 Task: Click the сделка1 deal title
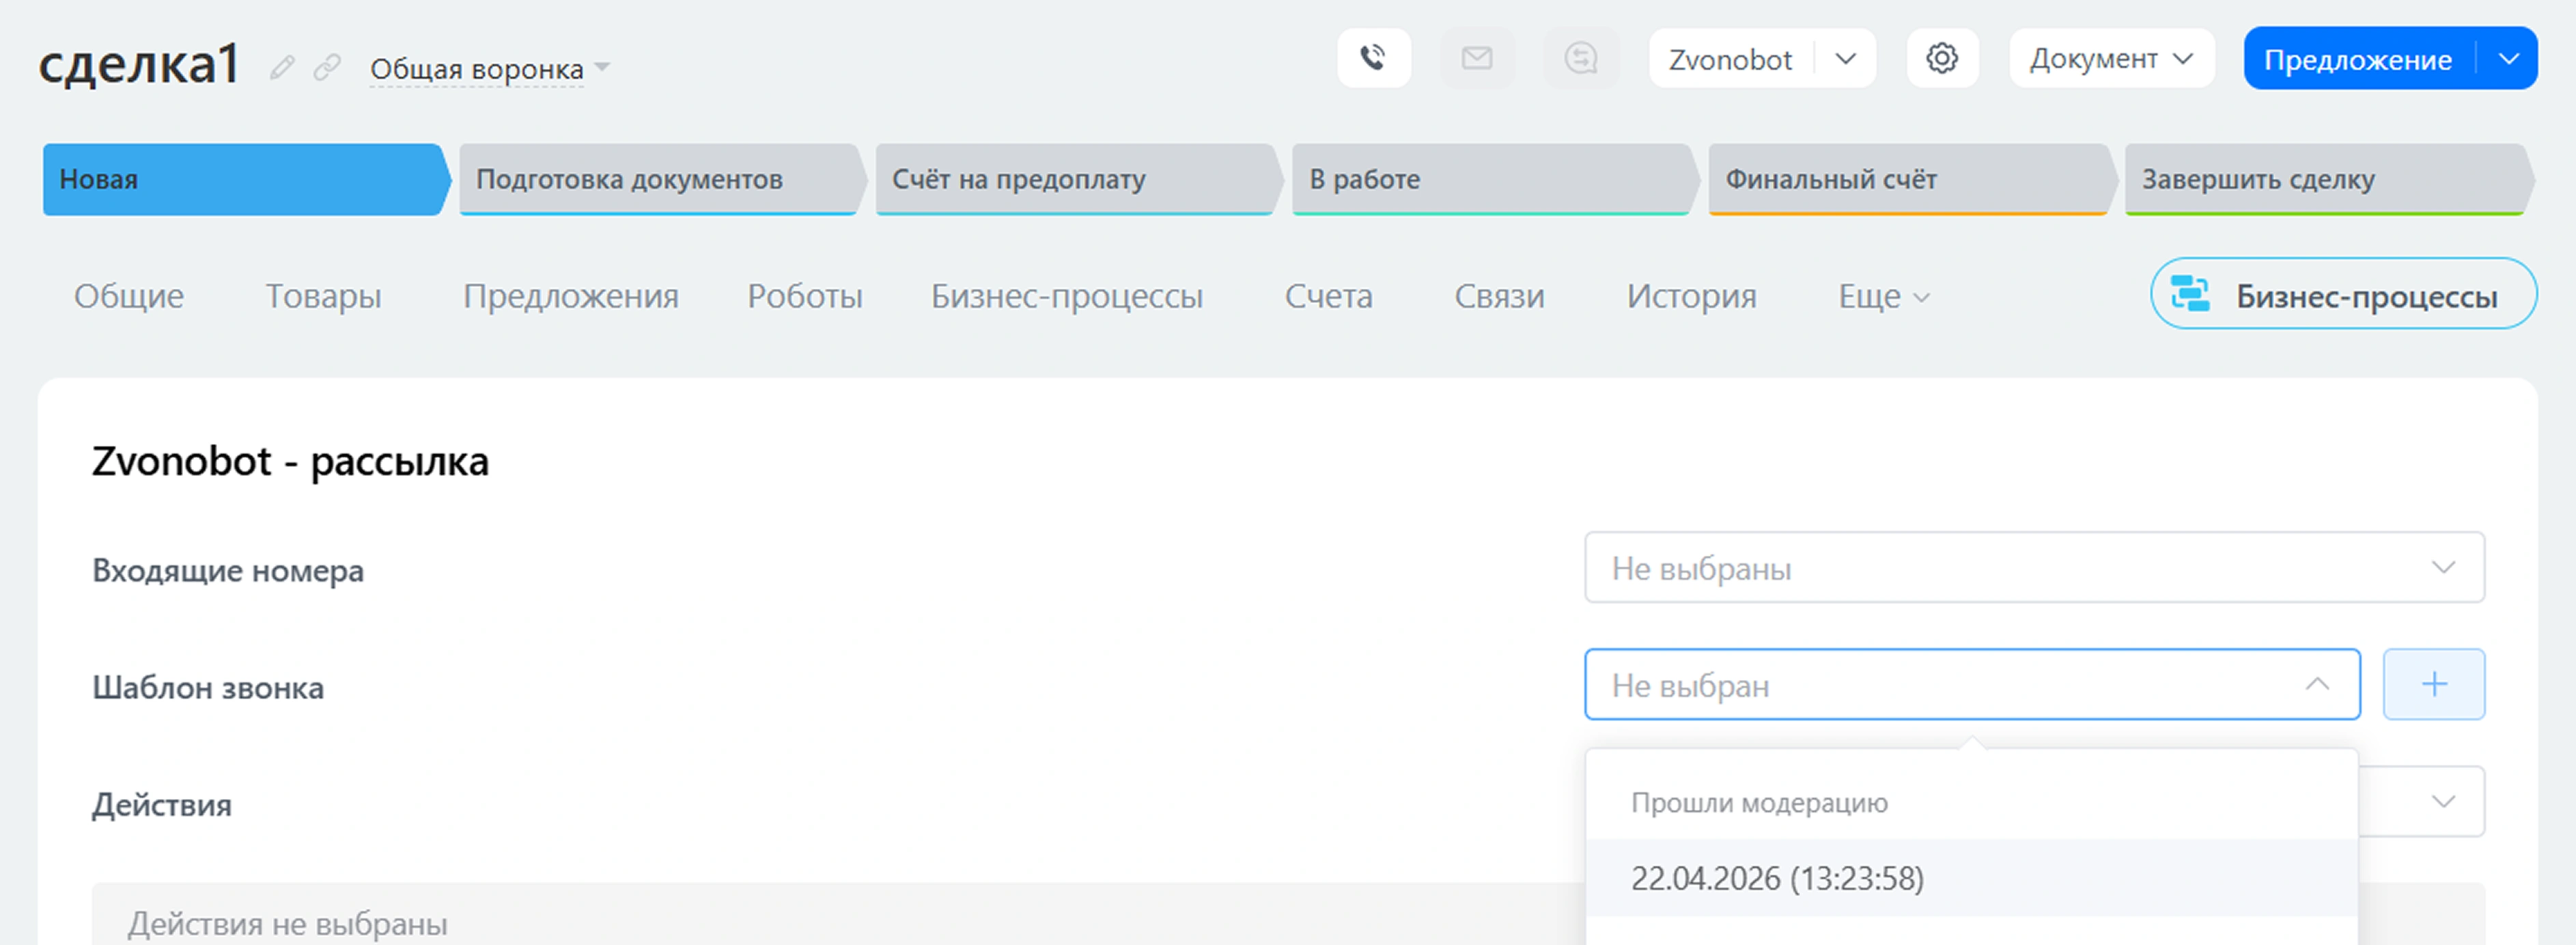click(x=140, y=64)
